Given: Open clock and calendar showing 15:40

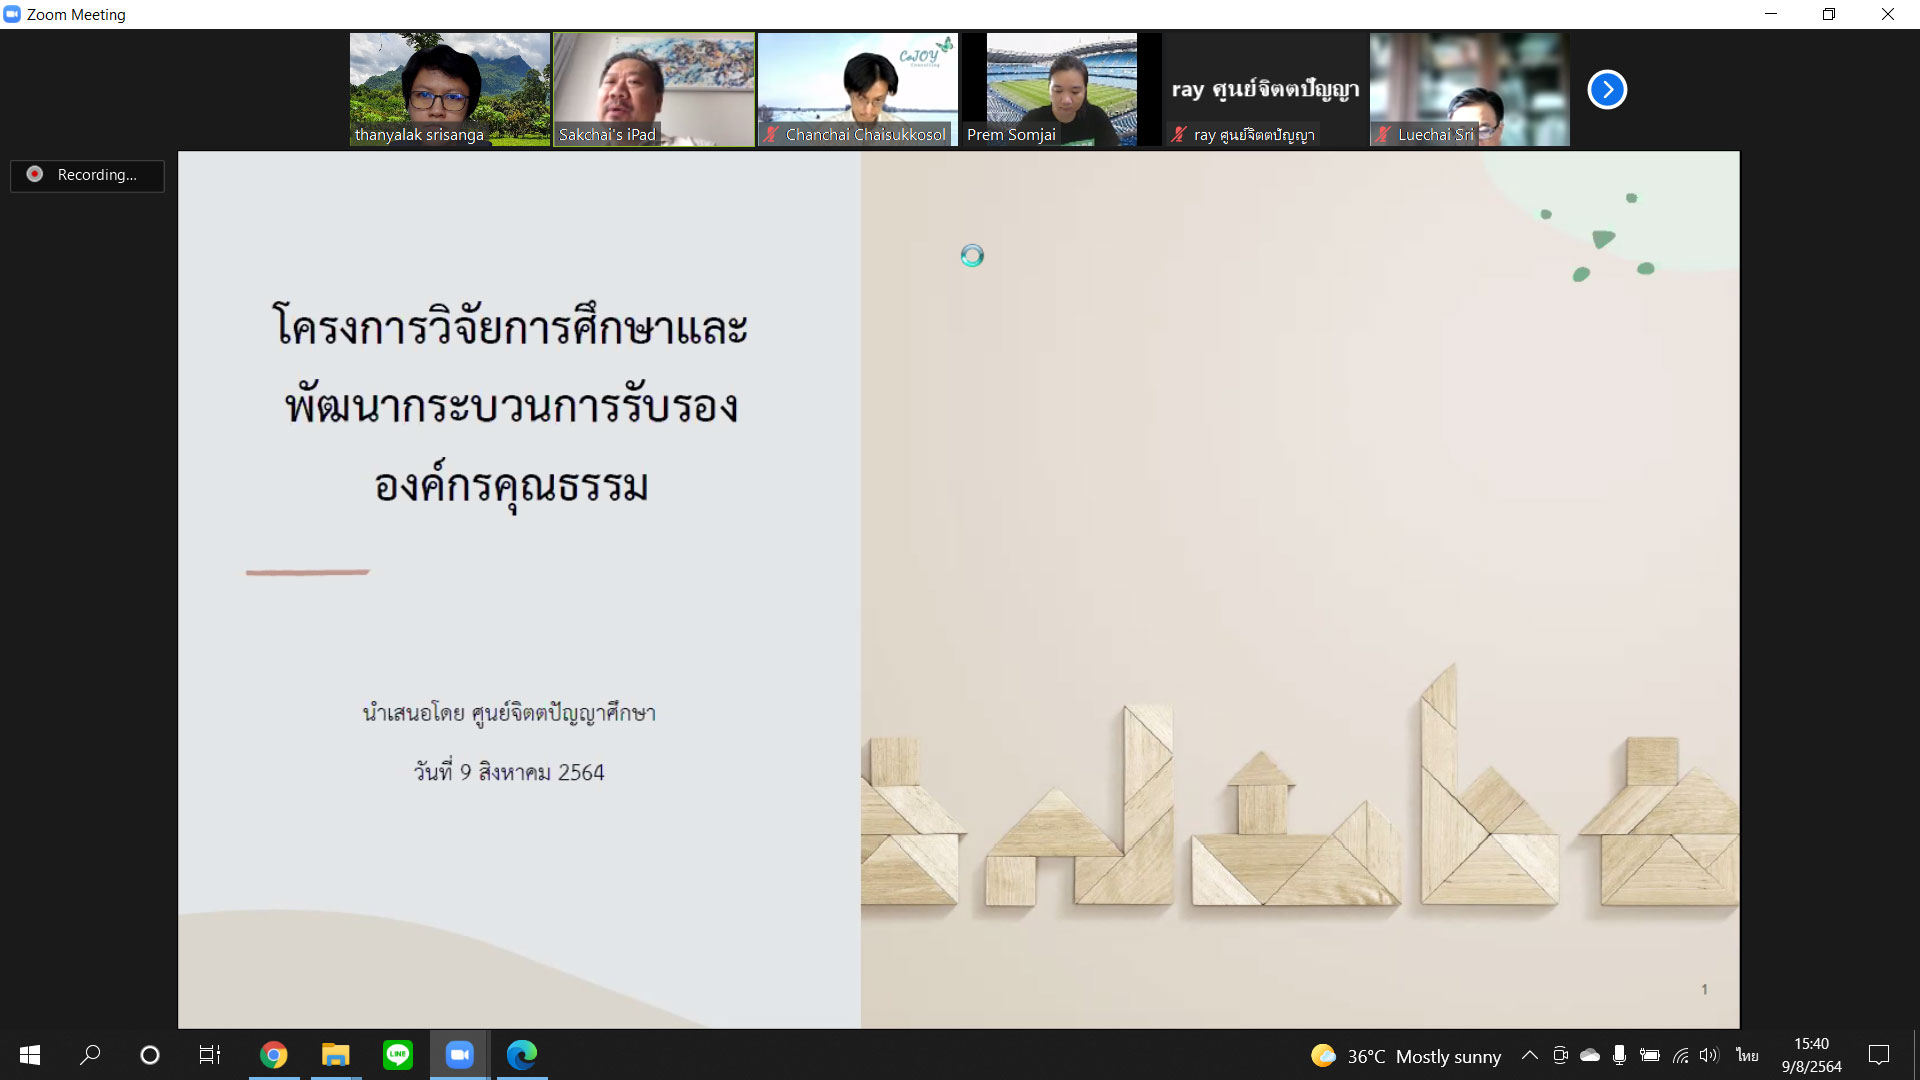Looking at the screenshot, I should point(1811,1055).
